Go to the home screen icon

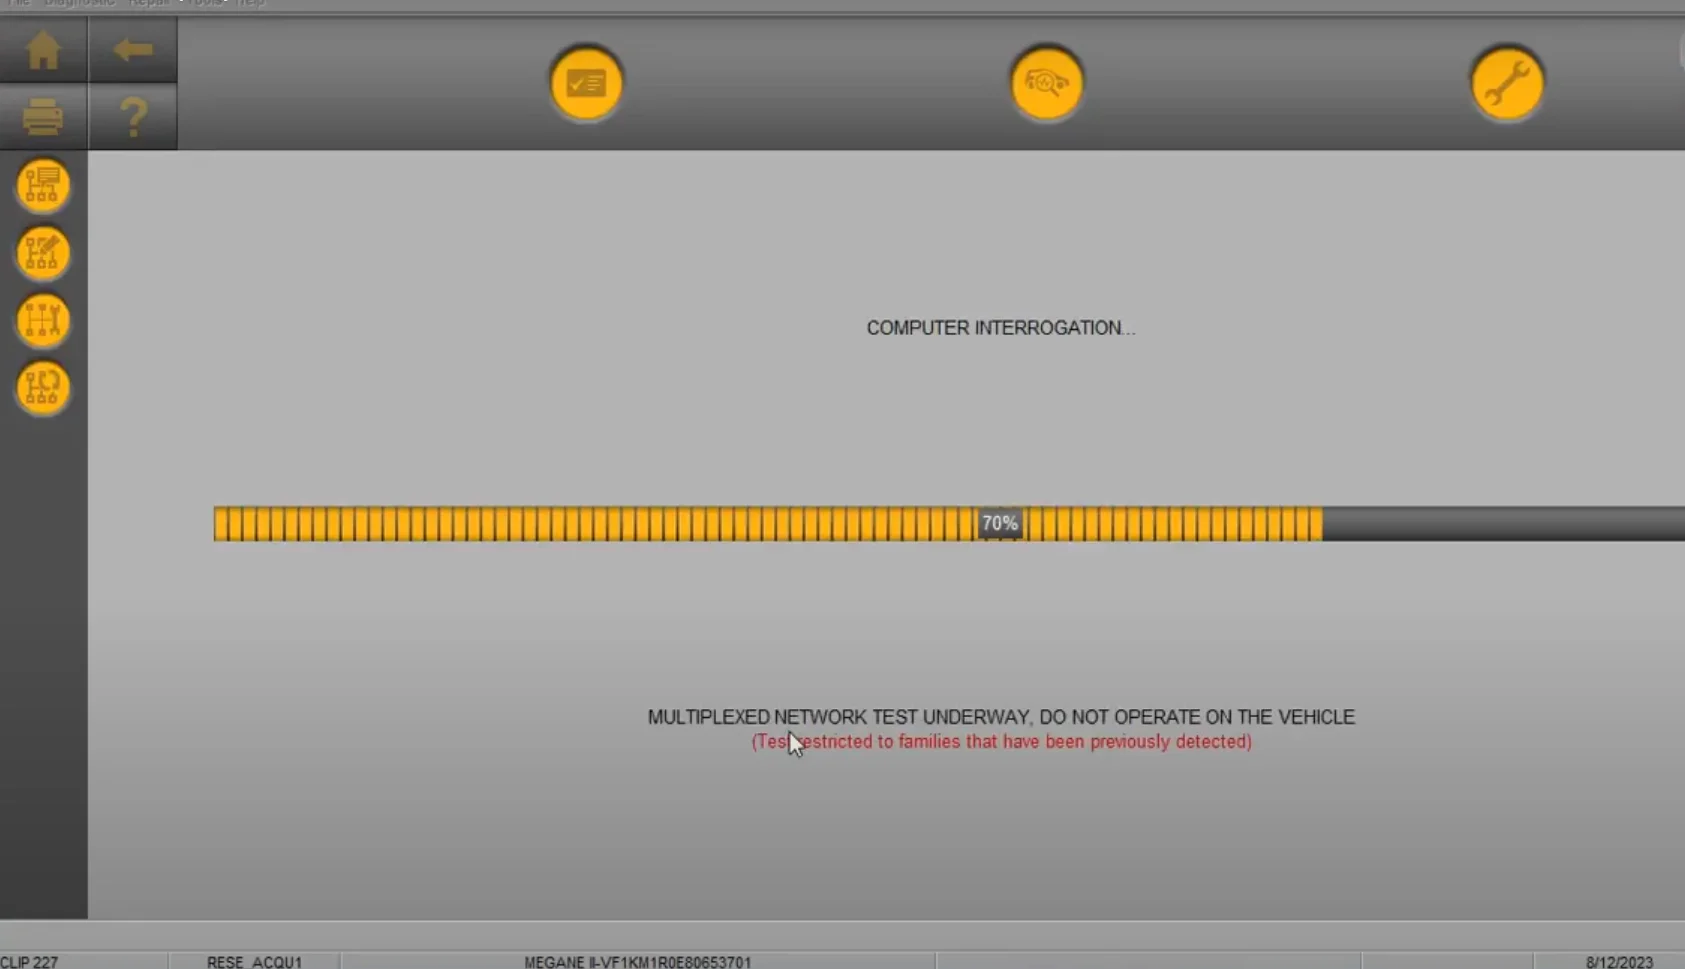[x=43, y=50]
